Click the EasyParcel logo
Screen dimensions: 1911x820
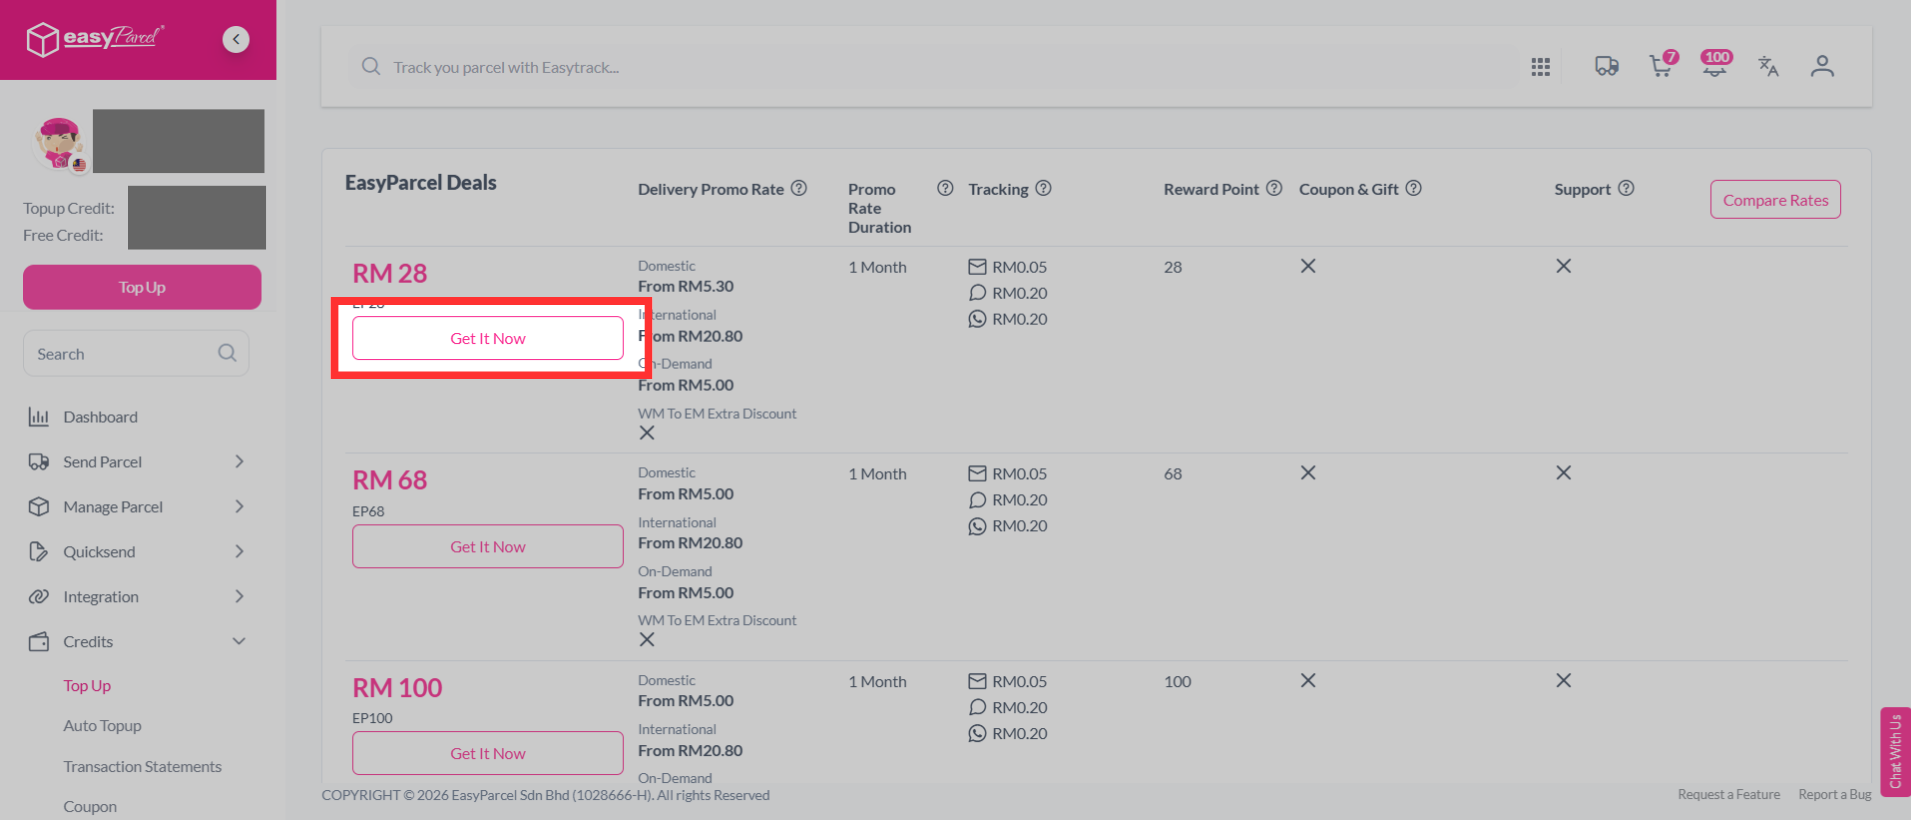click(95, 39)
